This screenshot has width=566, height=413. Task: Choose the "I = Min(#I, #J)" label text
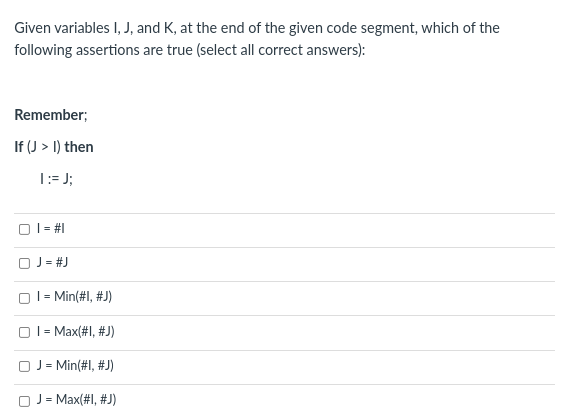(74, 296)
